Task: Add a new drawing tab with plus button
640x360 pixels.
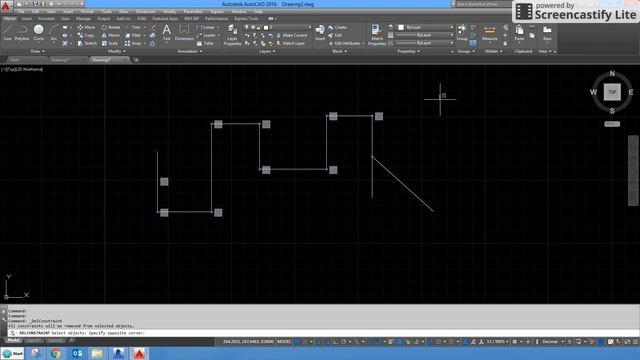Action: (x=136, y=60)
